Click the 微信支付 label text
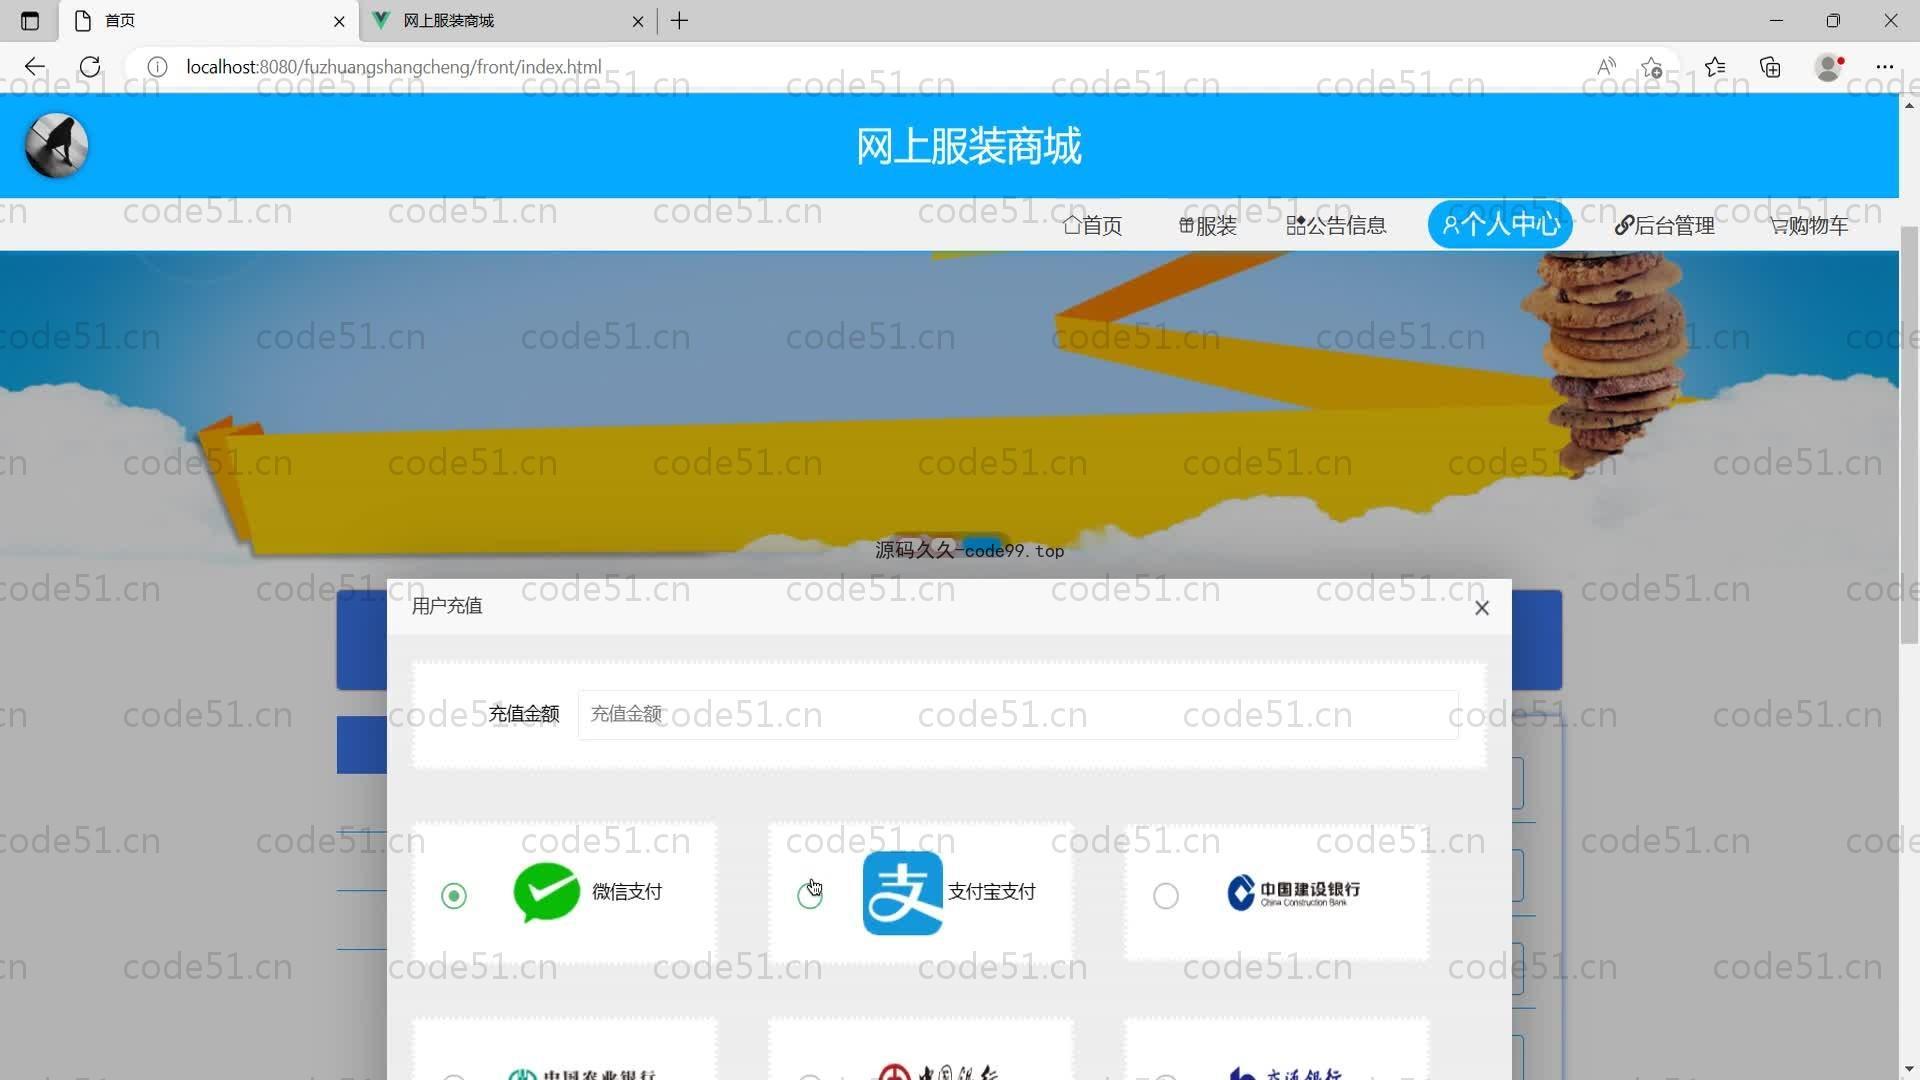Image resolution: width=1920 pixels, height=1080 pixels. coord(627,892)
